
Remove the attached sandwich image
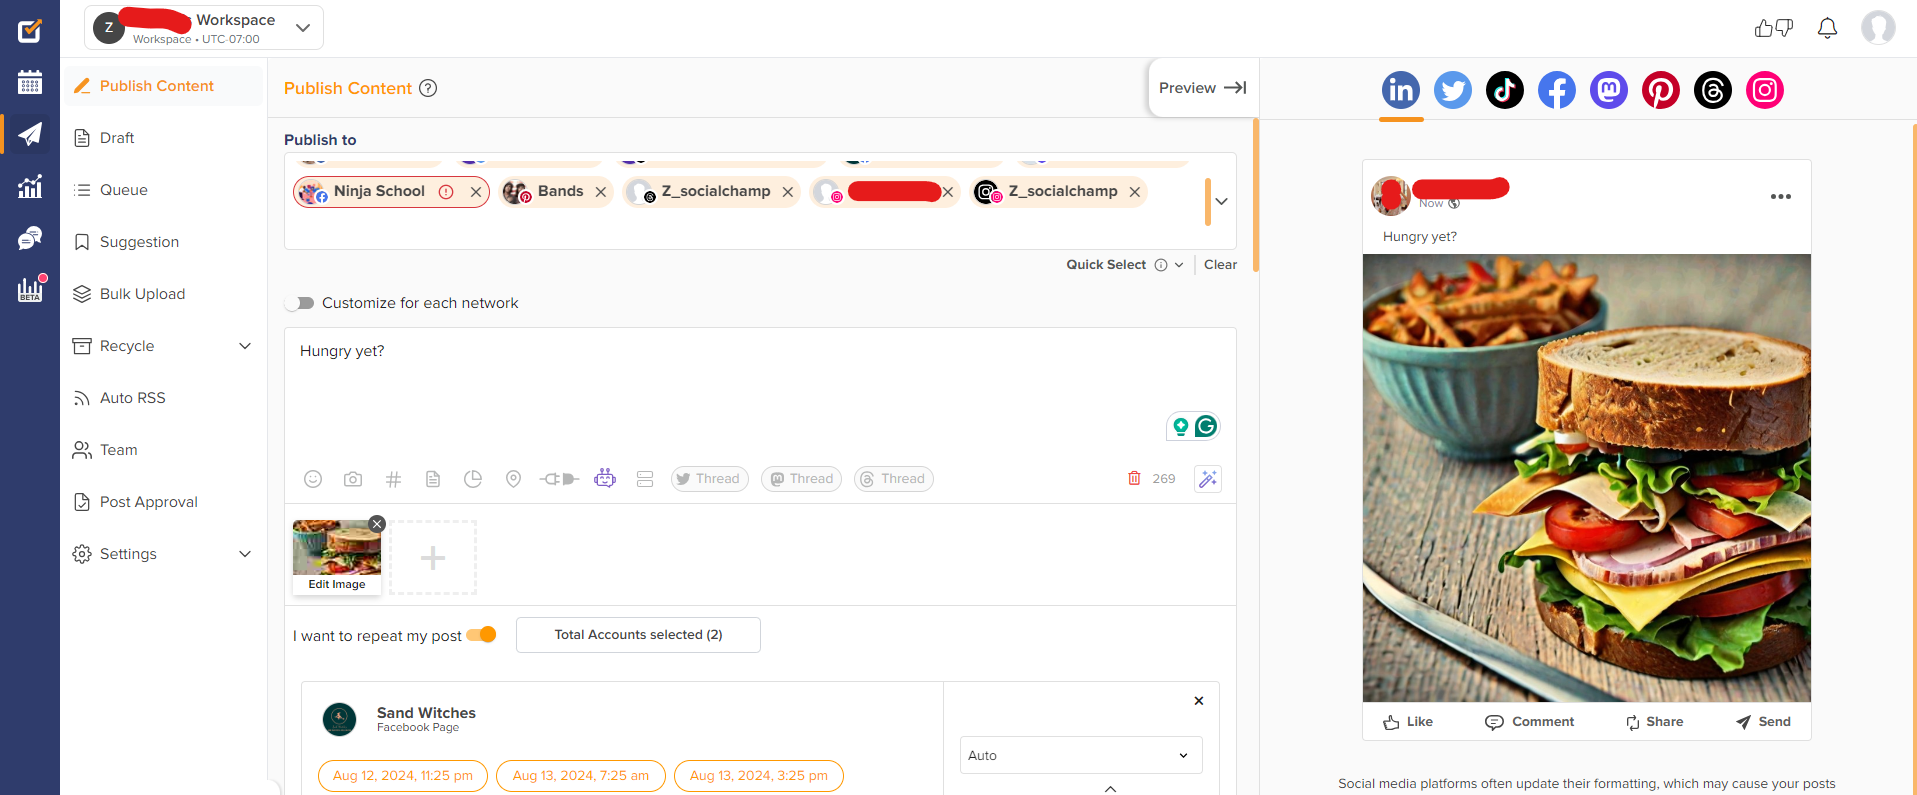[x=377, y=524]
